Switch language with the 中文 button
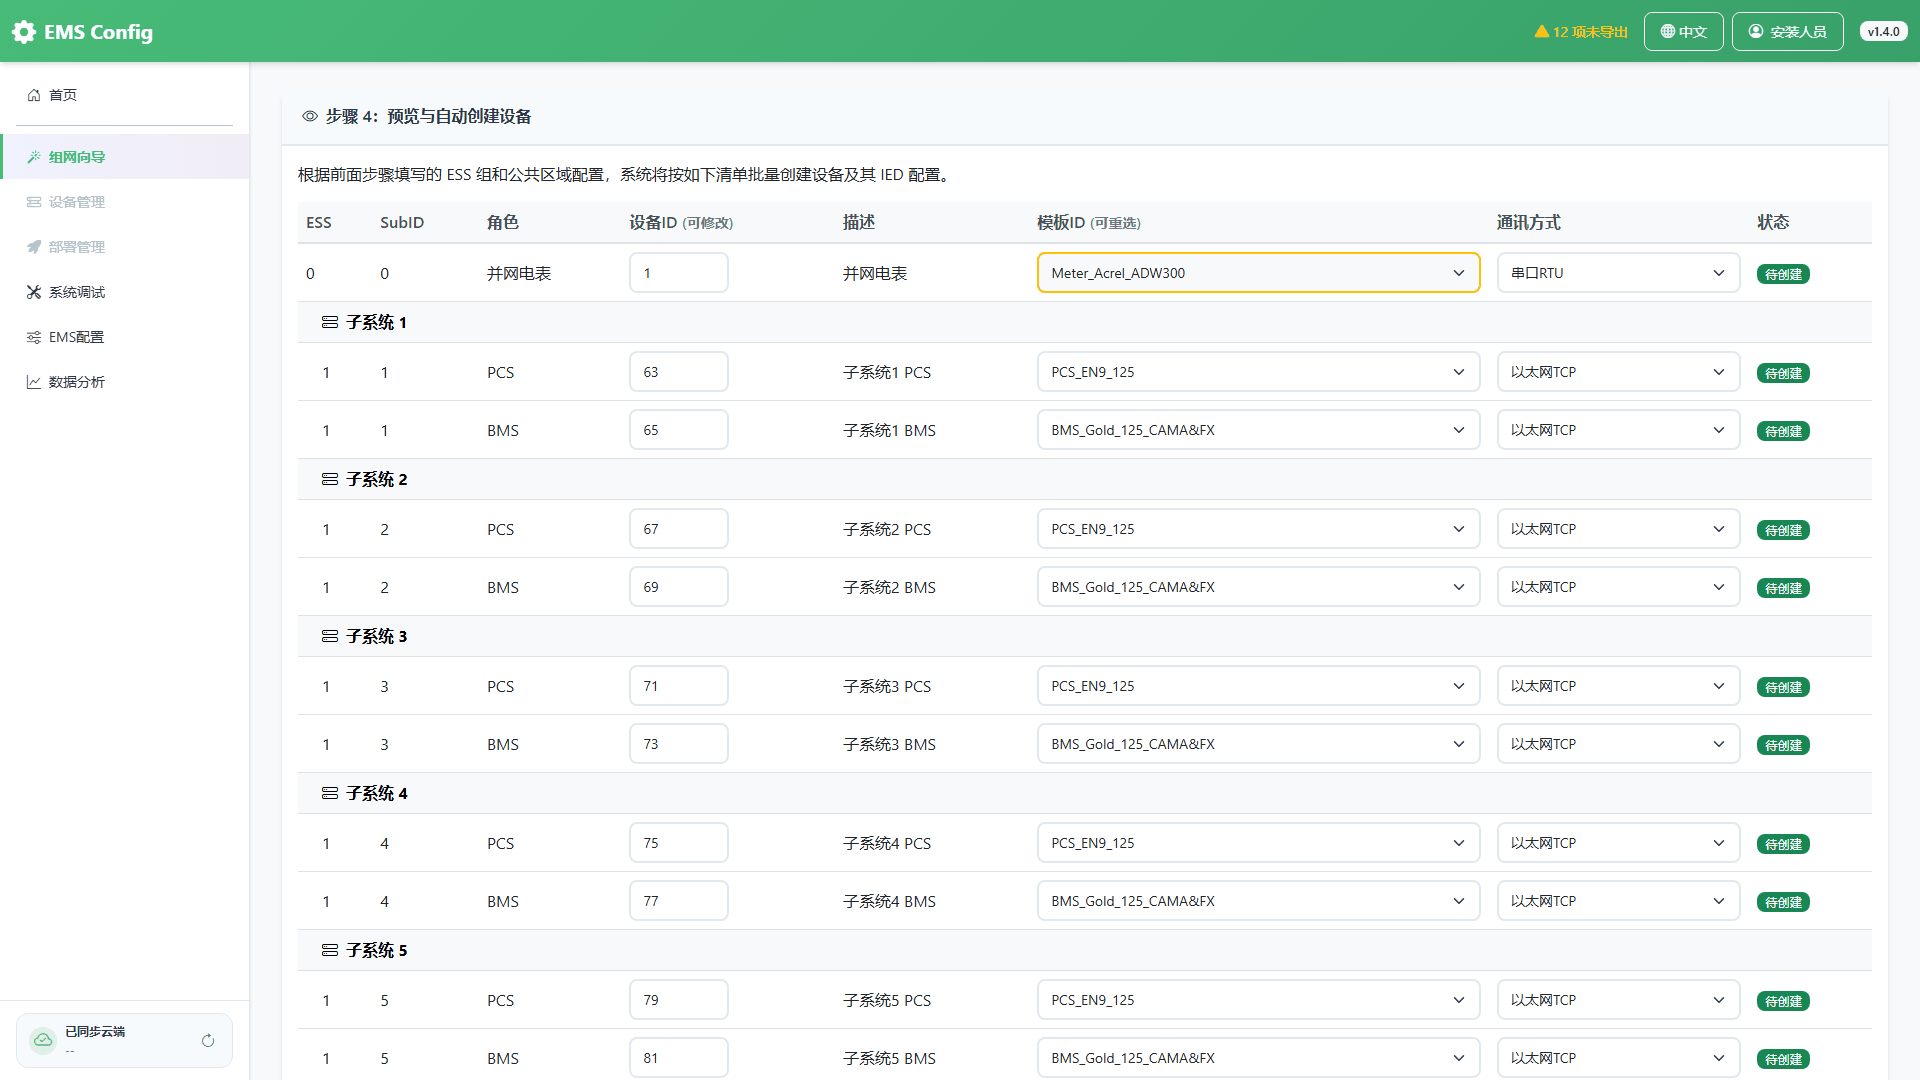1920x1080 pixels. pos(1683,32)
